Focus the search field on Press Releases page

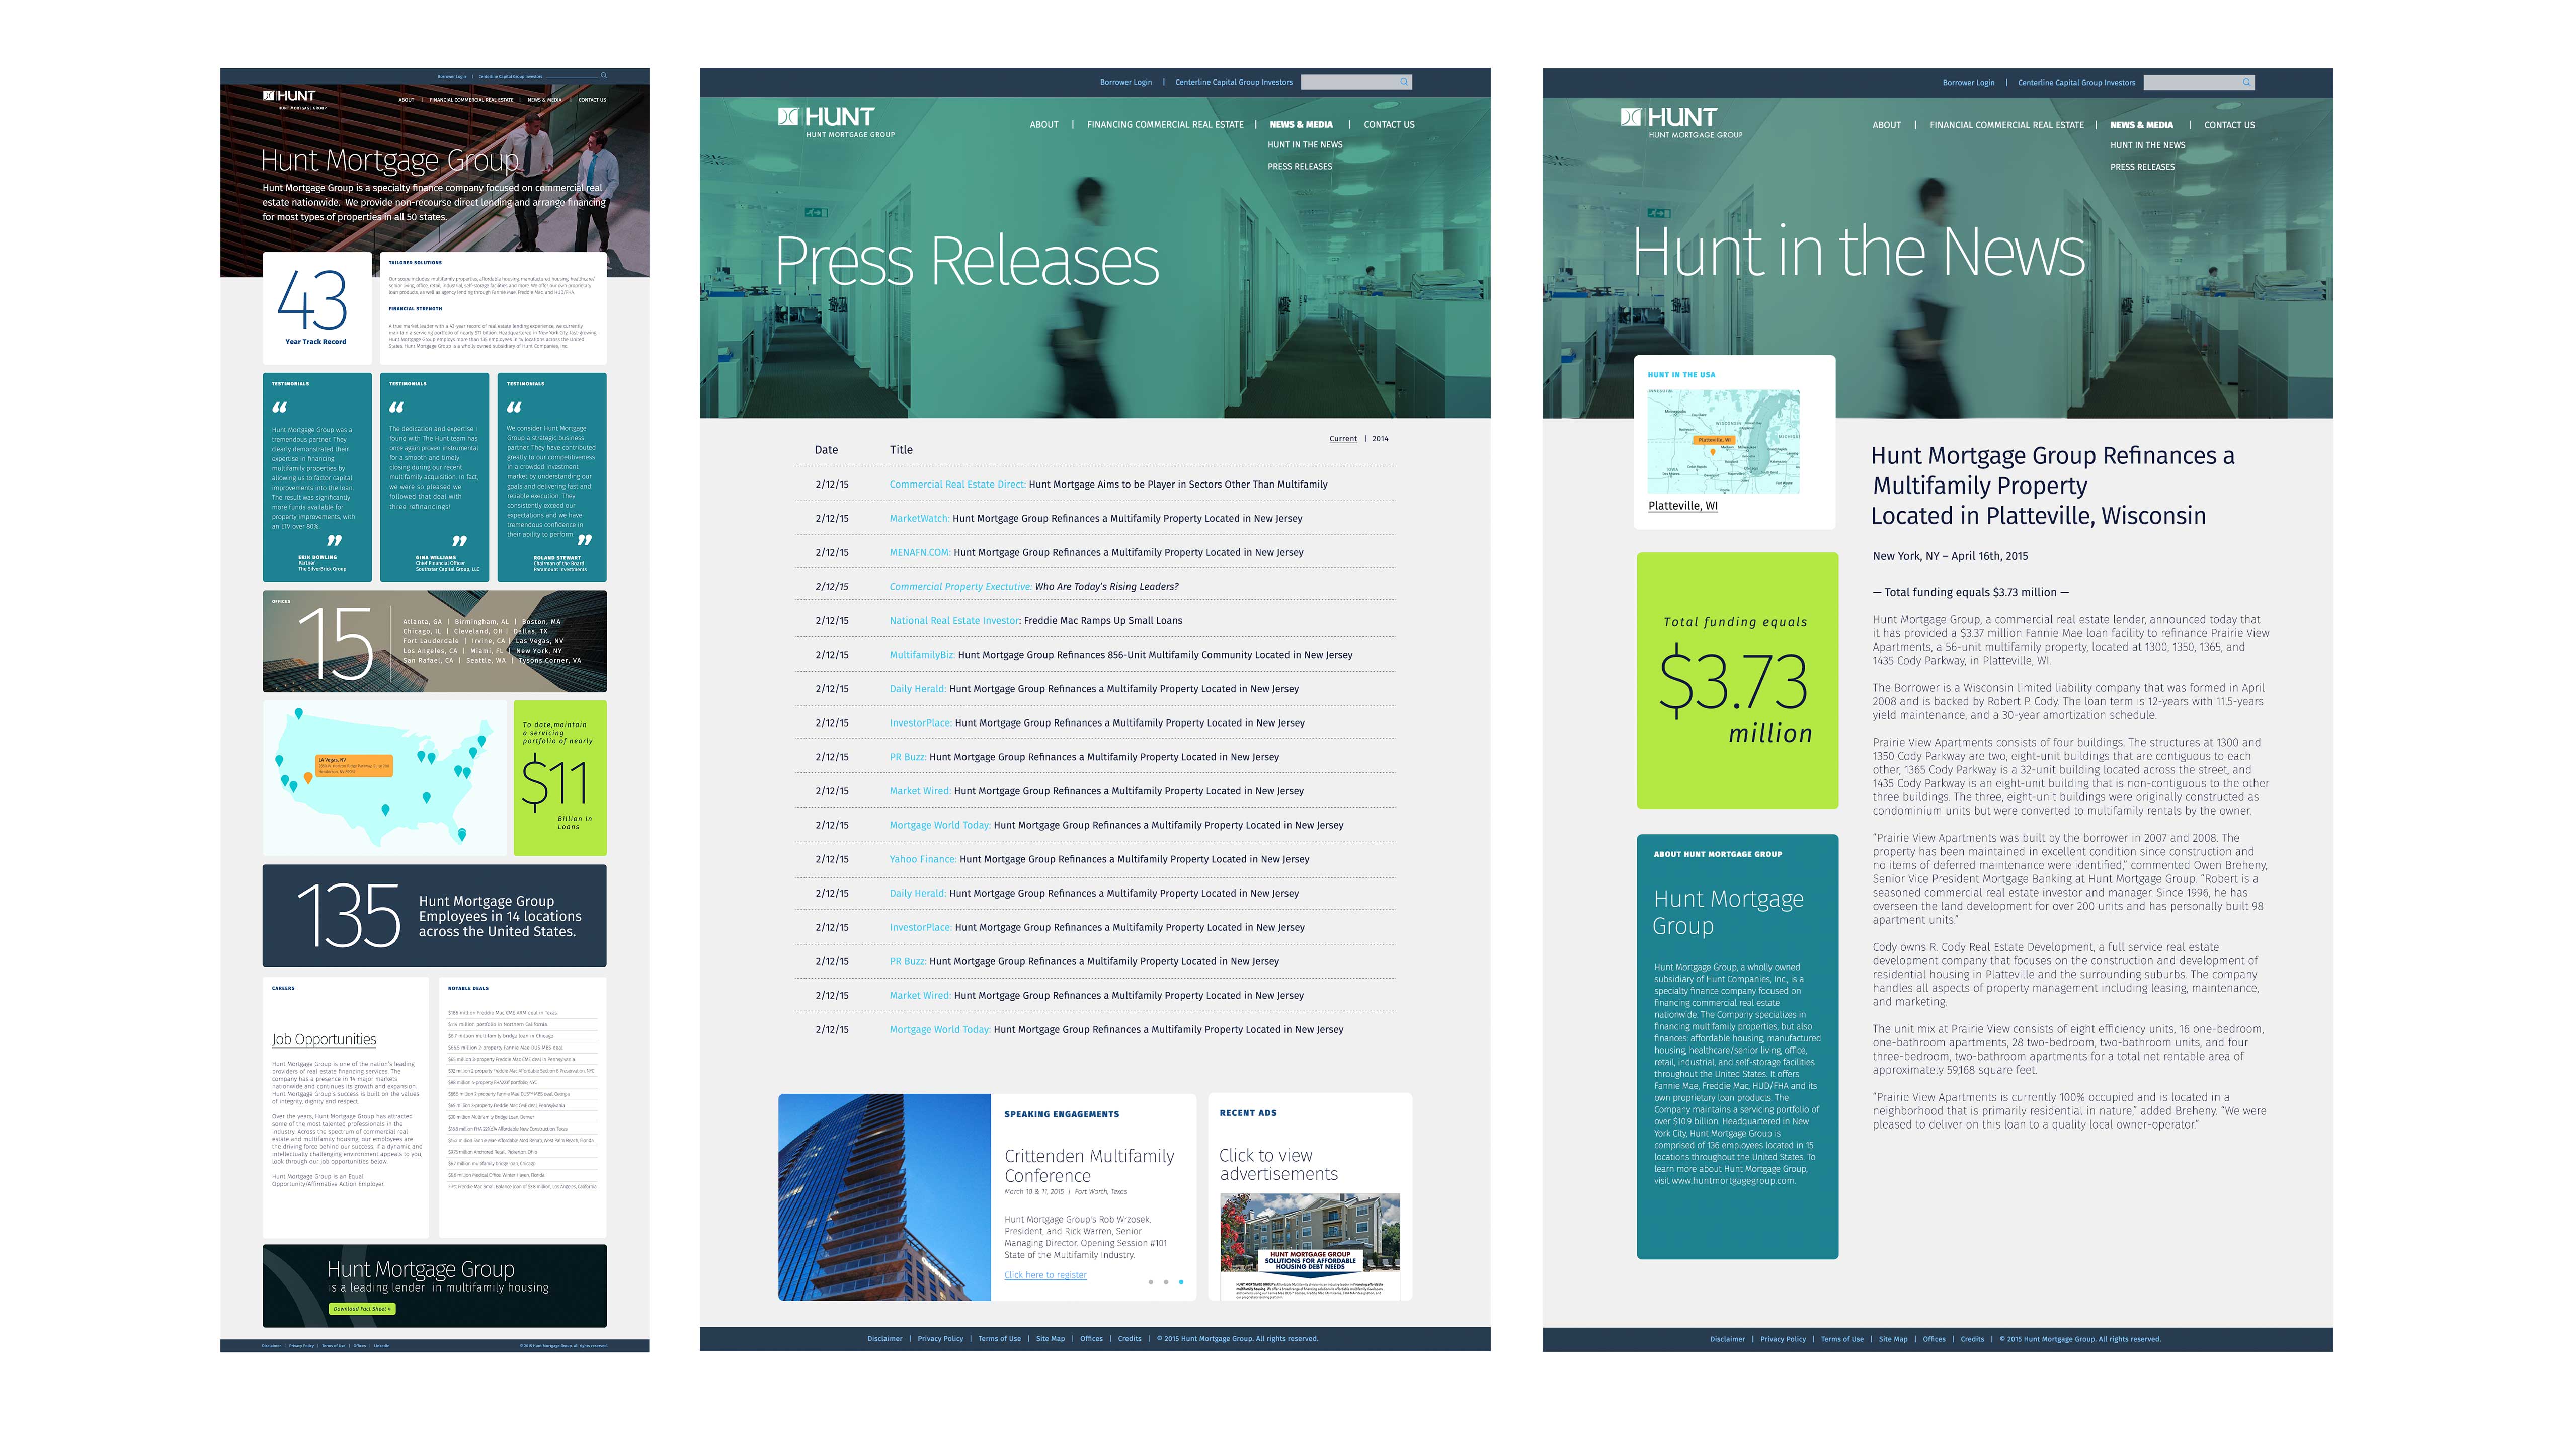(1356, 82)
